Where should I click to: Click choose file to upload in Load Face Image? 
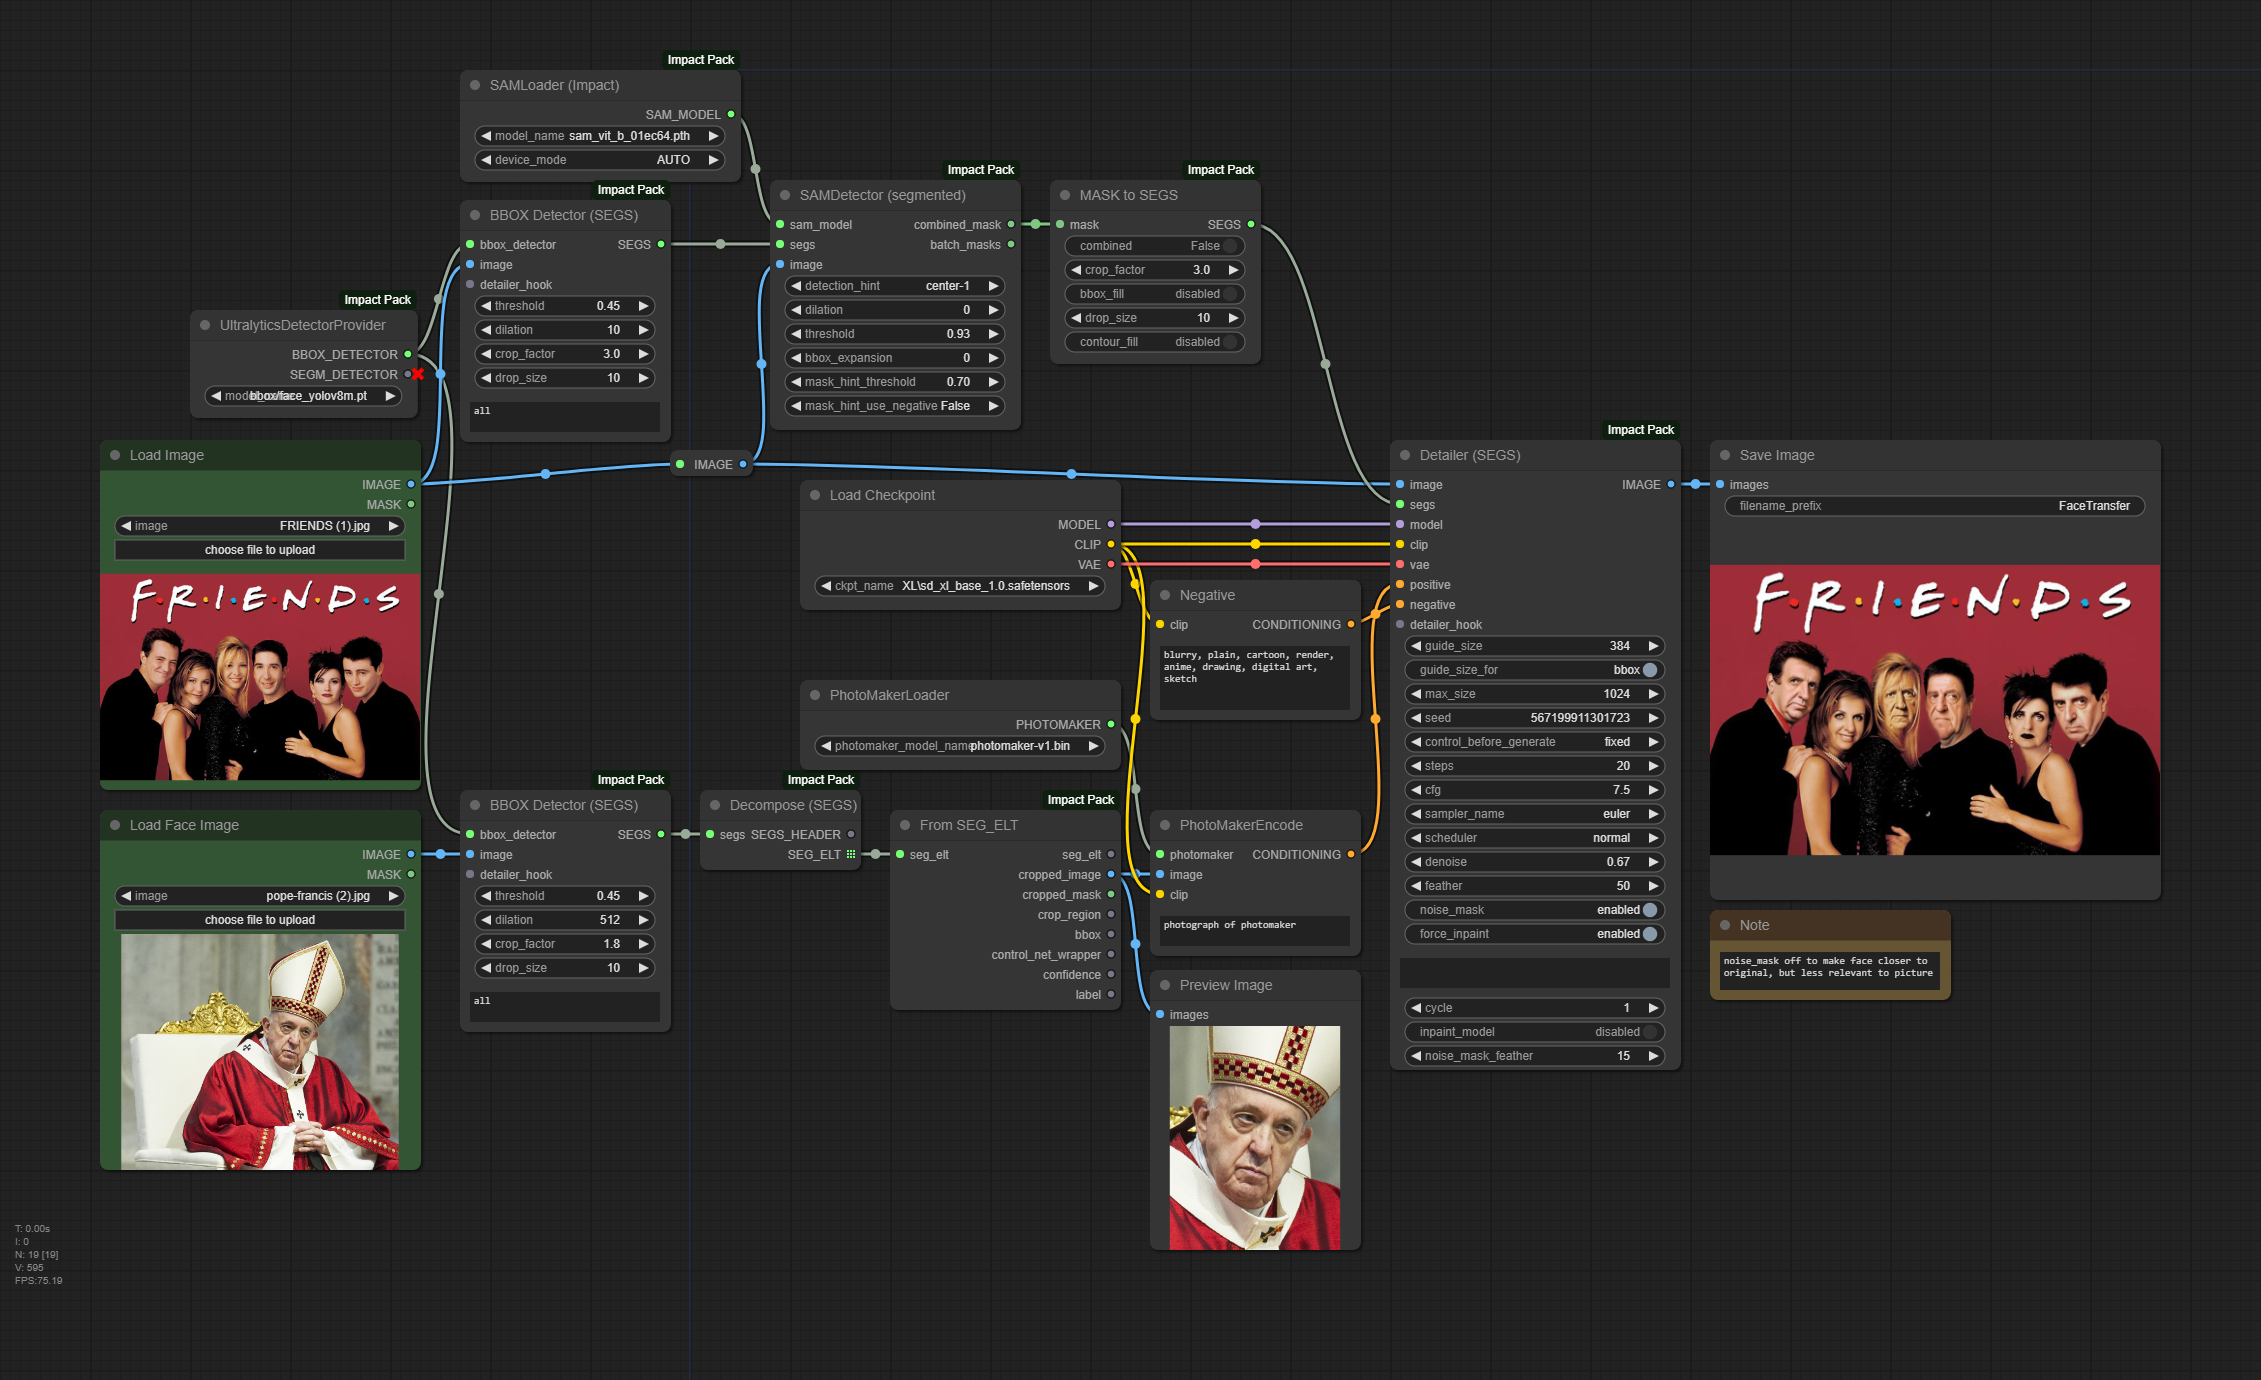point(260,920)
